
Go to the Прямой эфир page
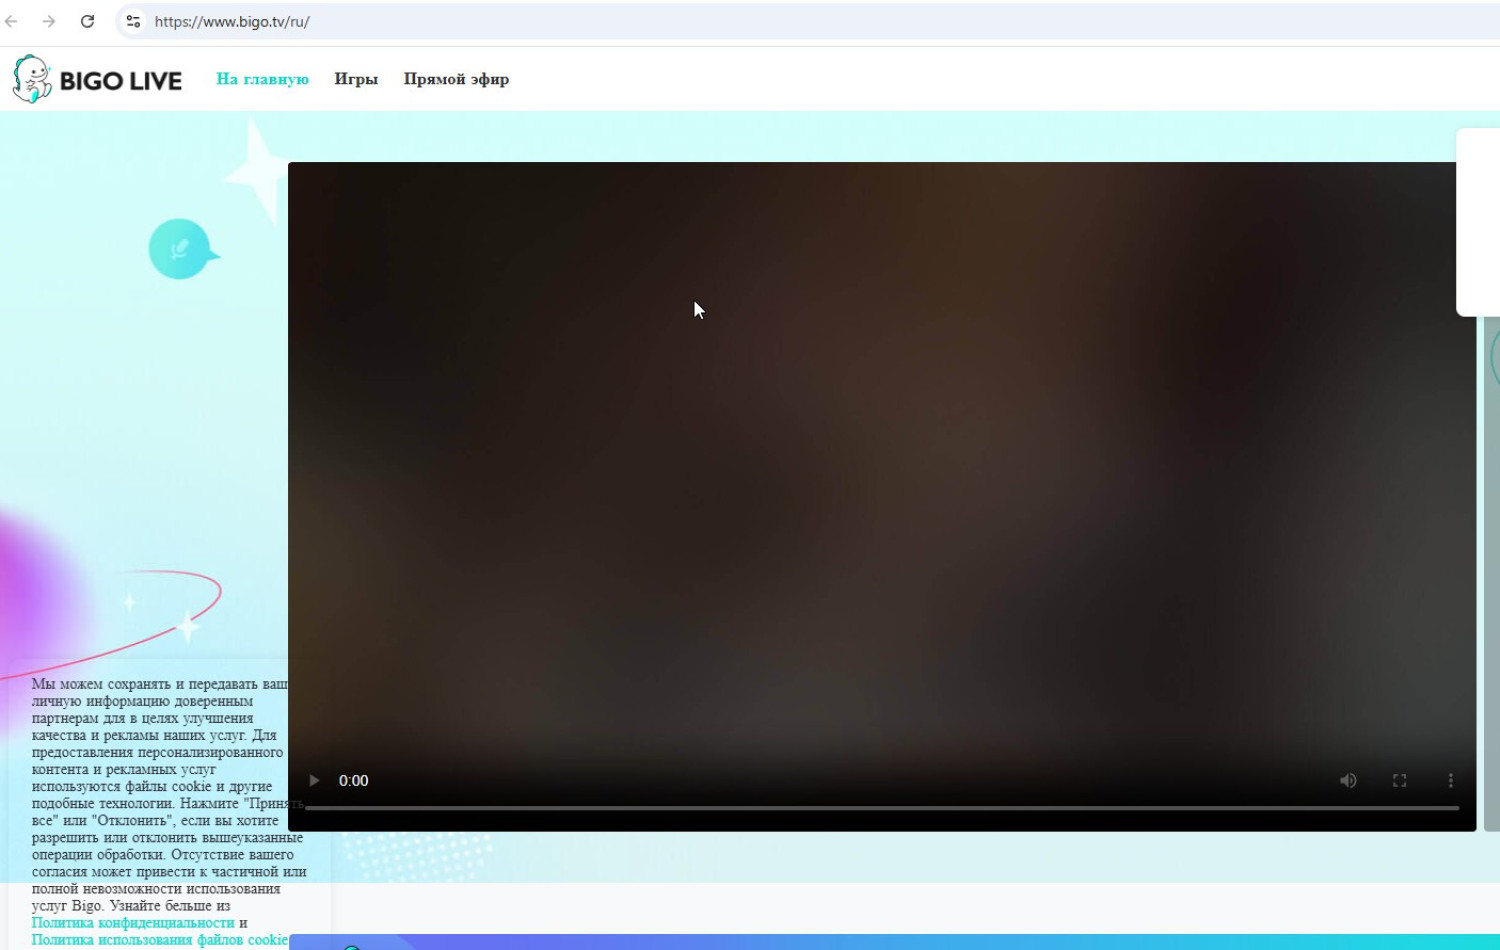pos(456,79)
